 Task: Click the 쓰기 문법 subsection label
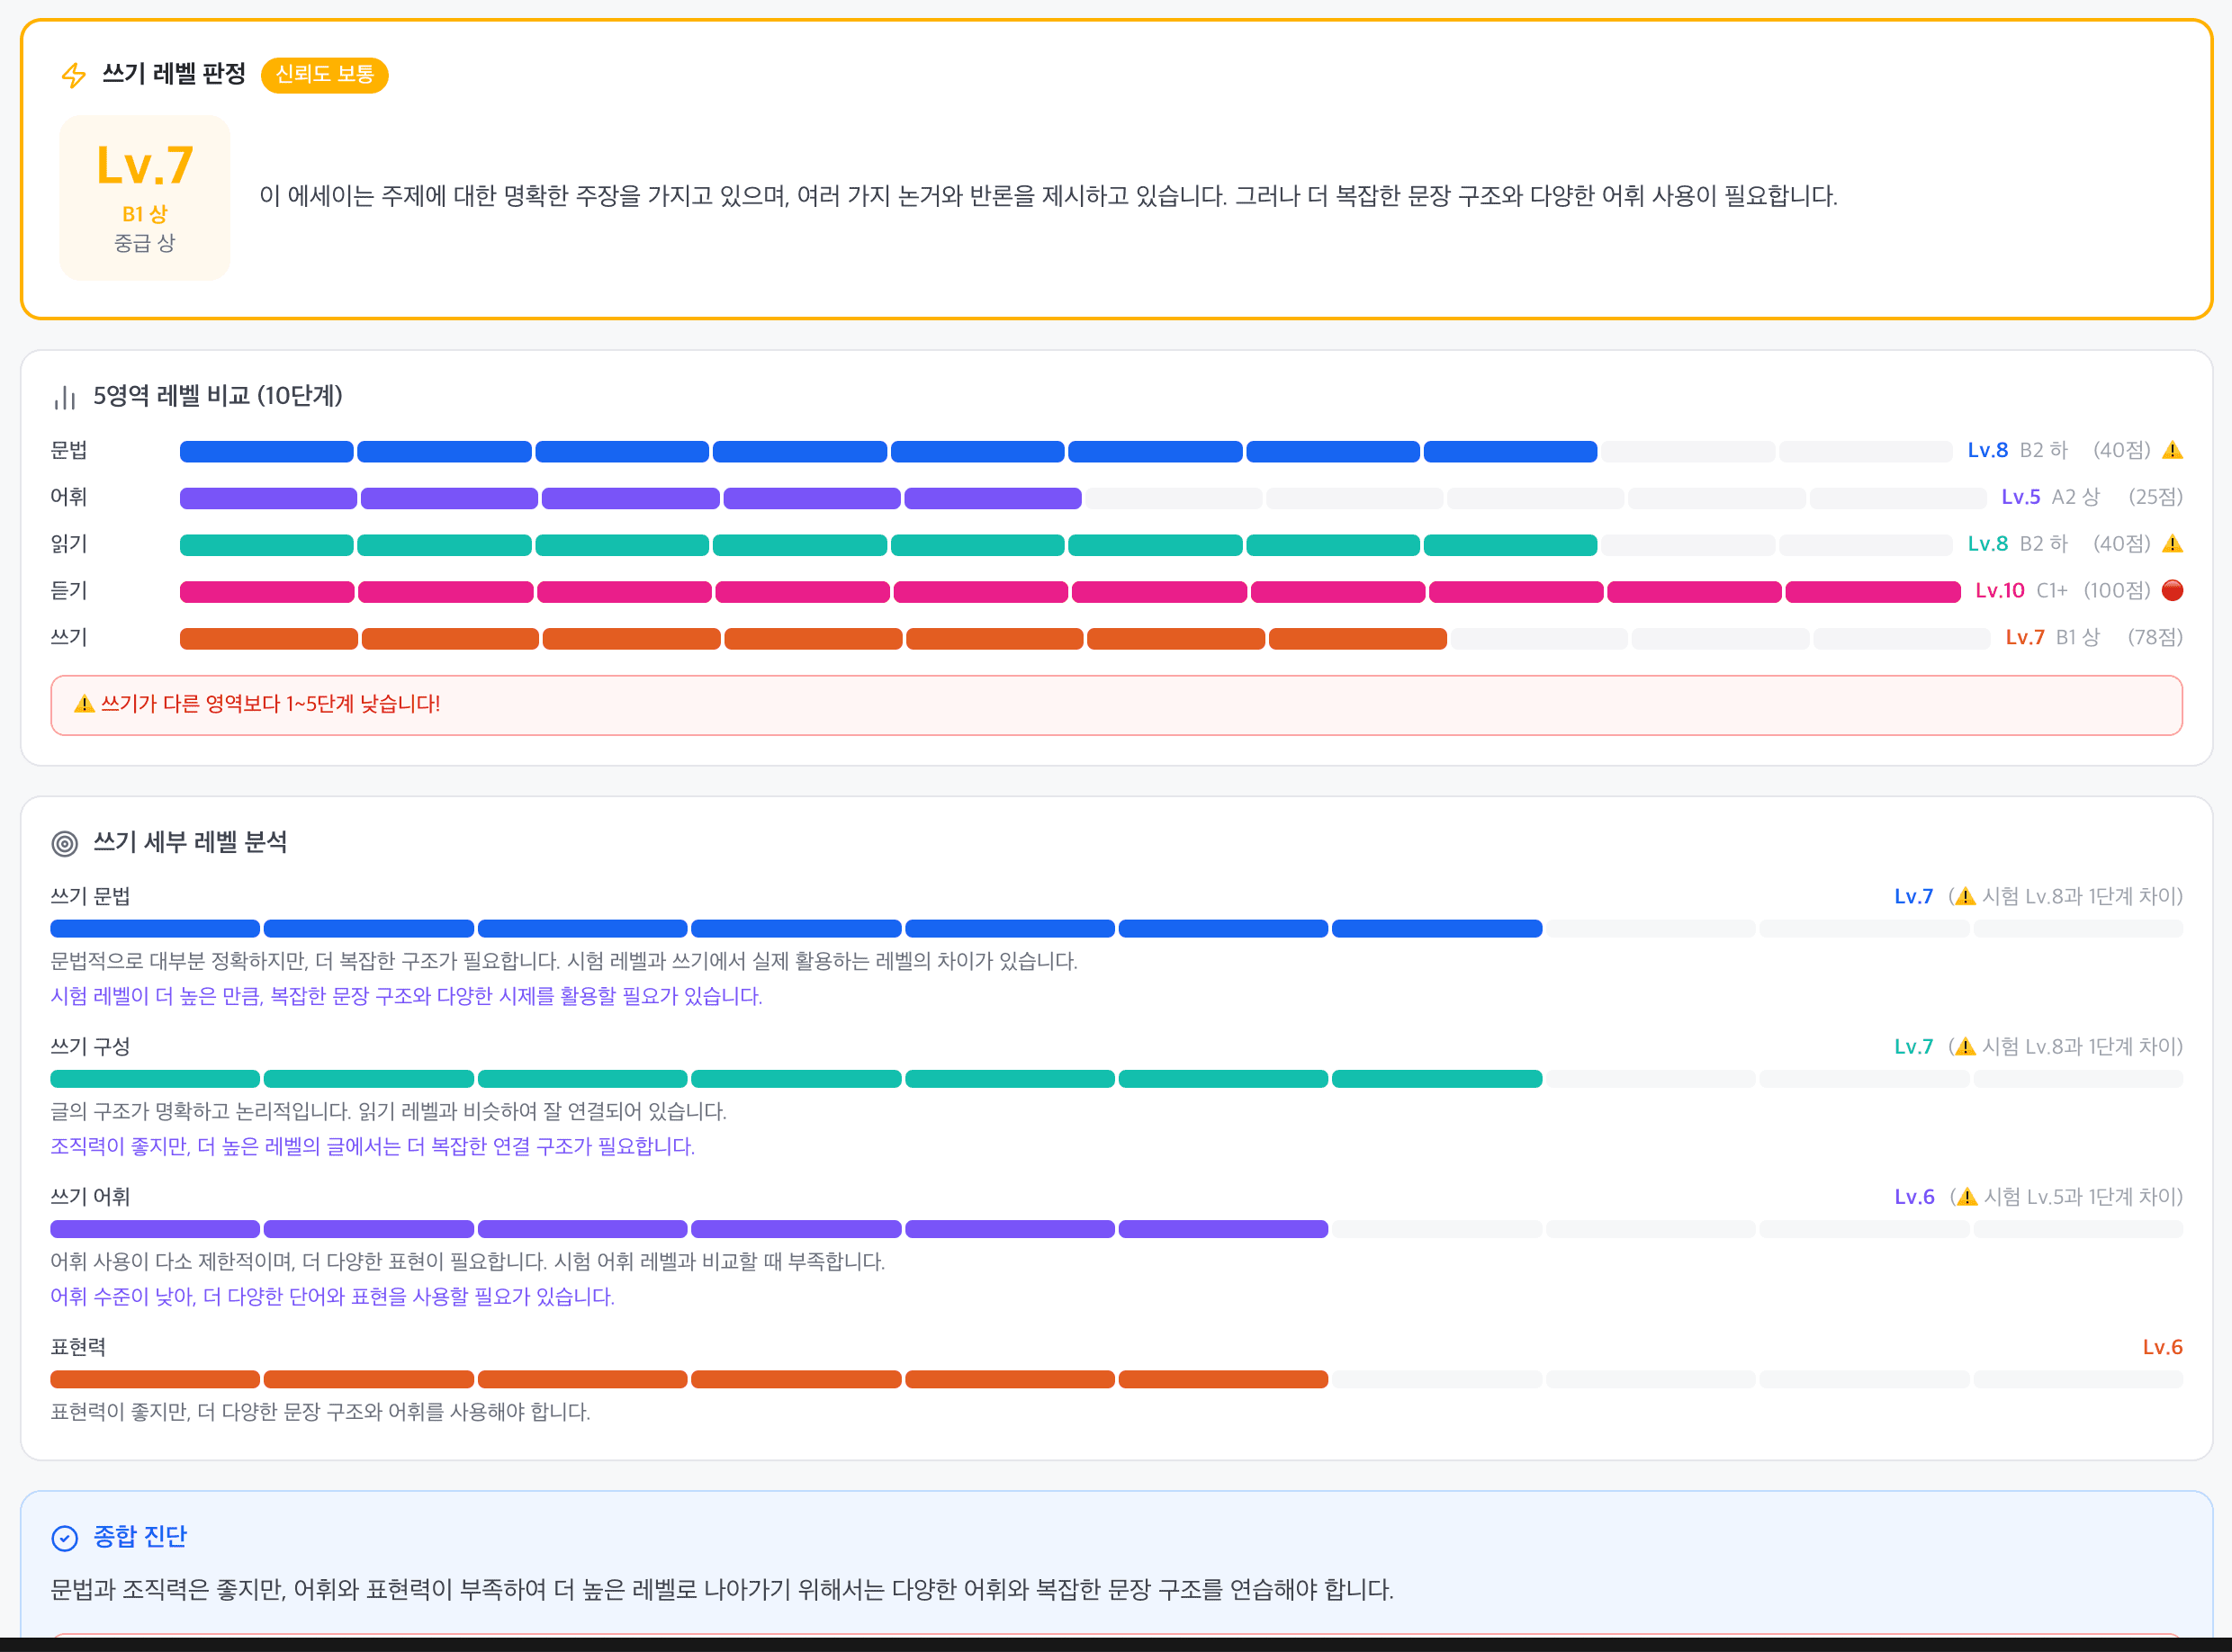point(90,896)
